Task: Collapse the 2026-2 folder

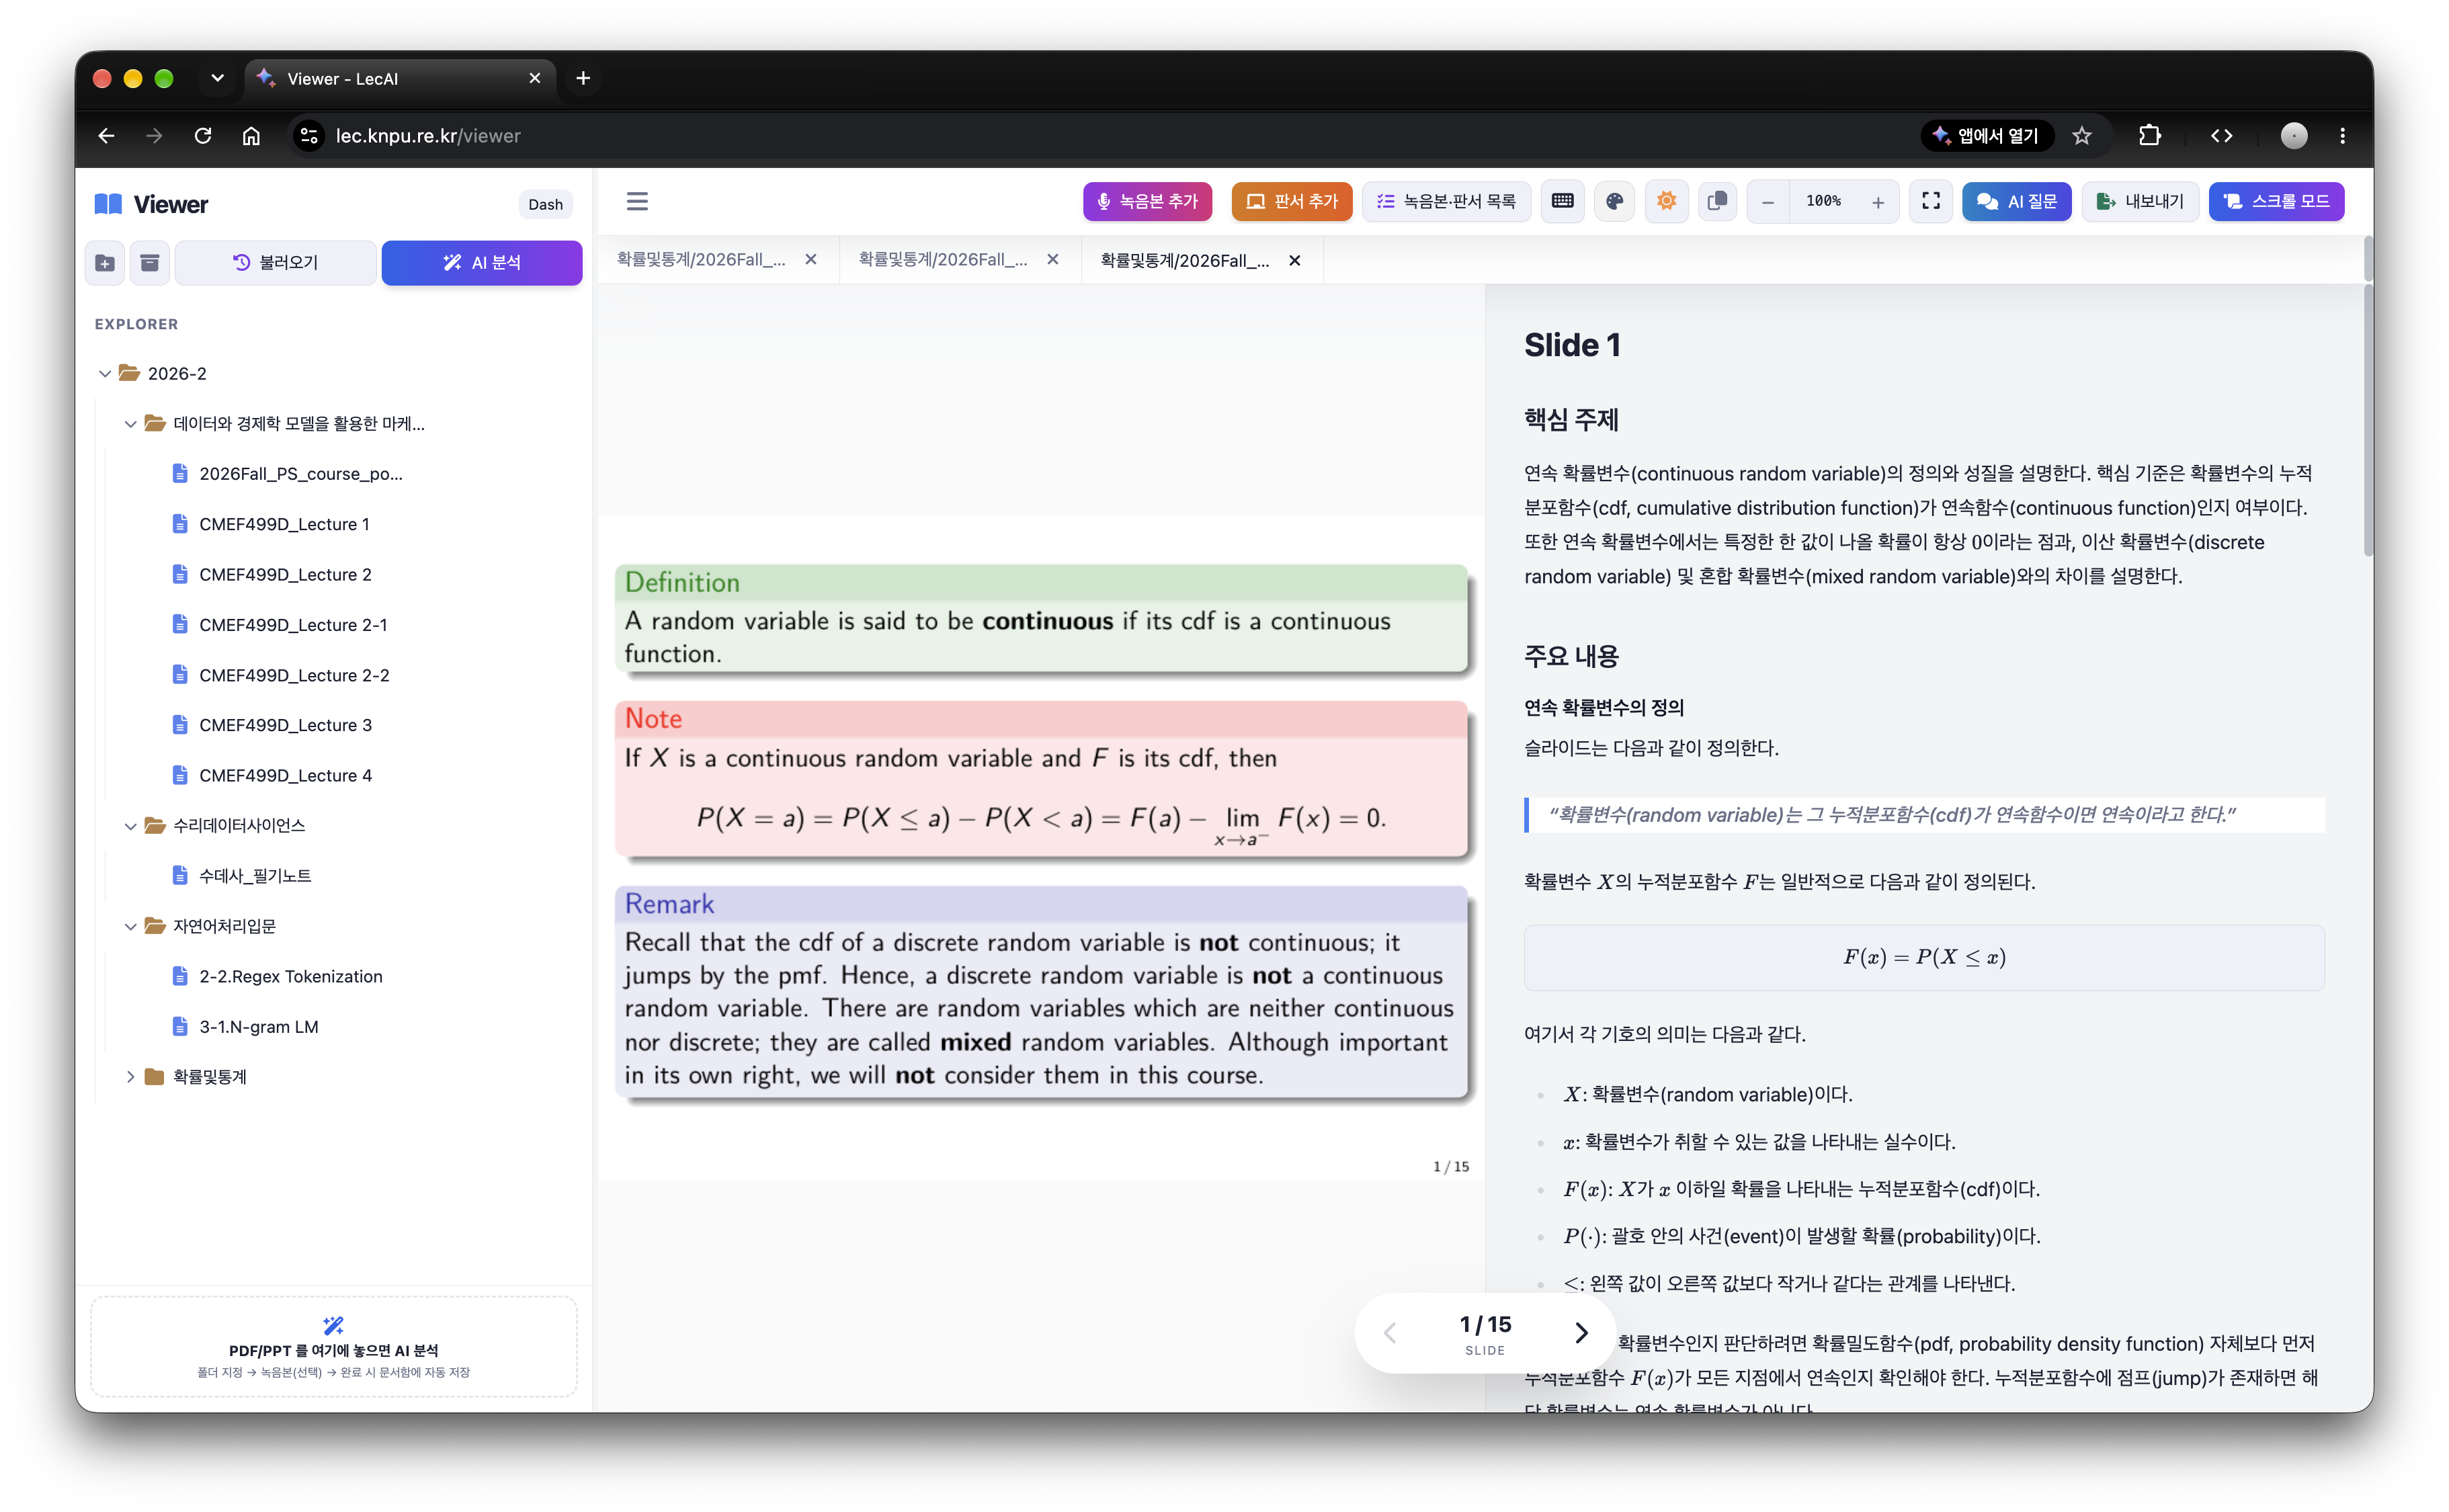Action: [x=105, y=374]
